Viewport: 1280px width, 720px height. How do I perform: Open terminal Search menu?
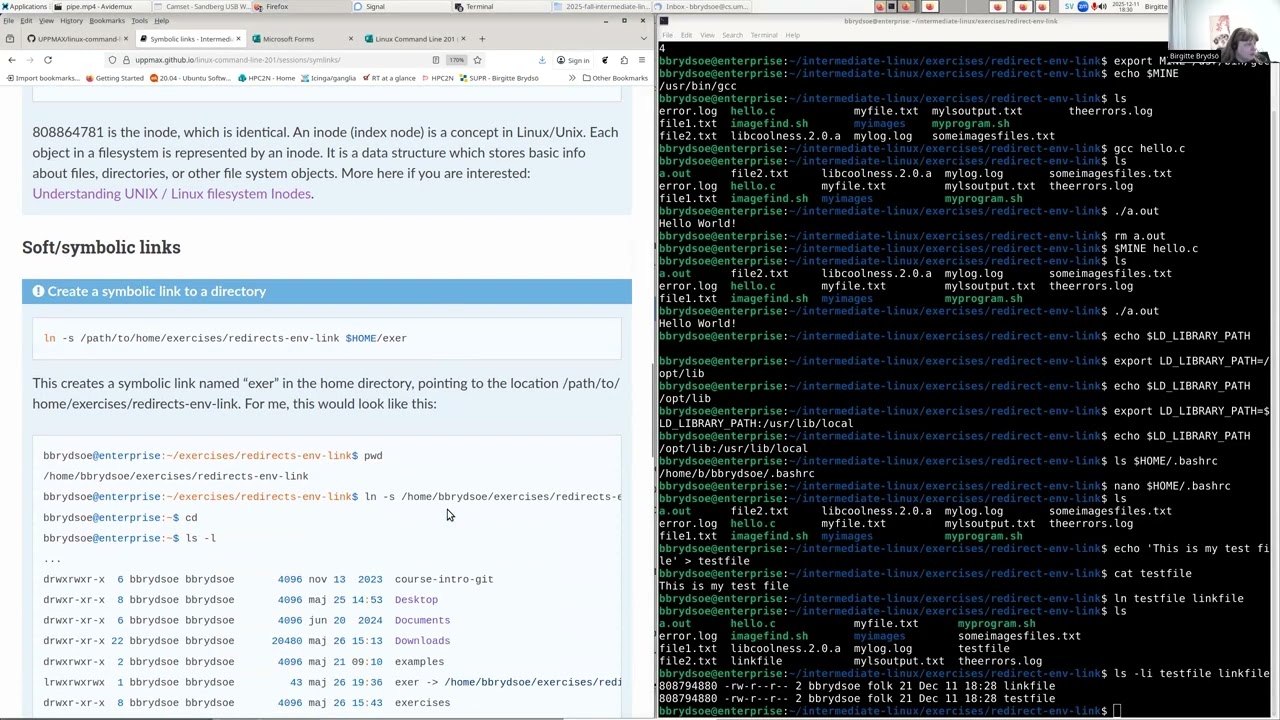coord(732,35)
